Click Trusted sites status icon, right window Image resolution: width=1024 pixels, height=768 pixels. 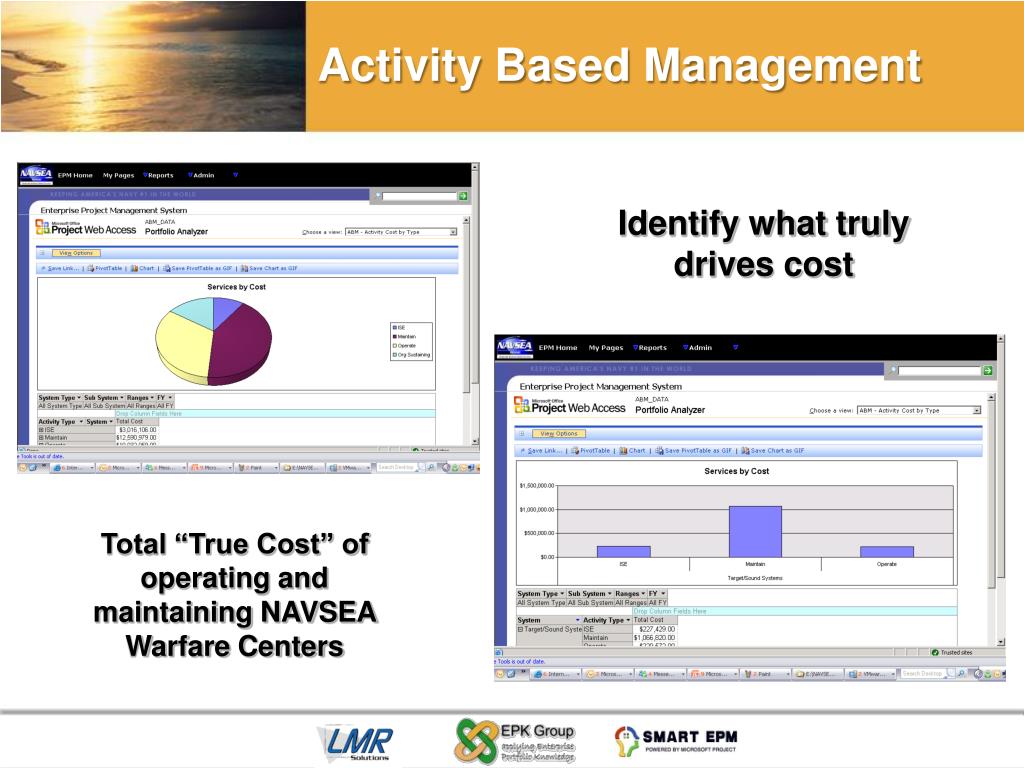pos(935,652)
